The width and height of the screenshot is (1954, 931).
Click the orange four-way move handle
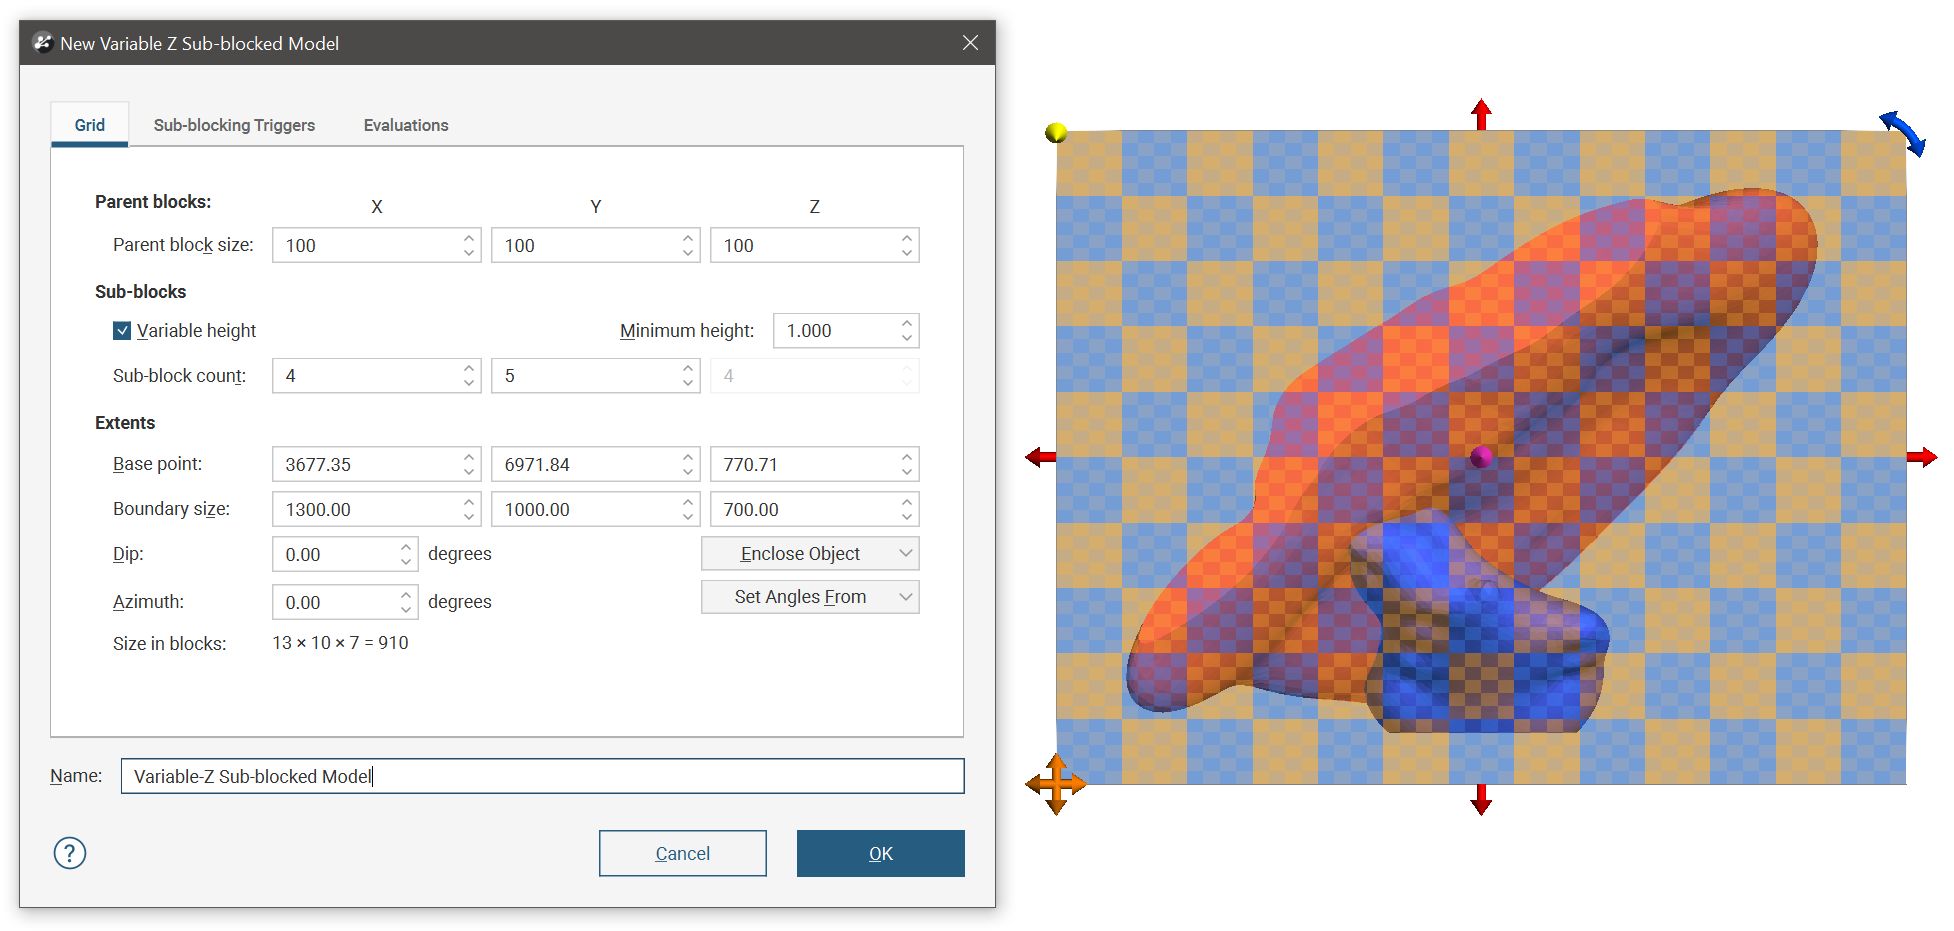click(x=1056, y=784)
